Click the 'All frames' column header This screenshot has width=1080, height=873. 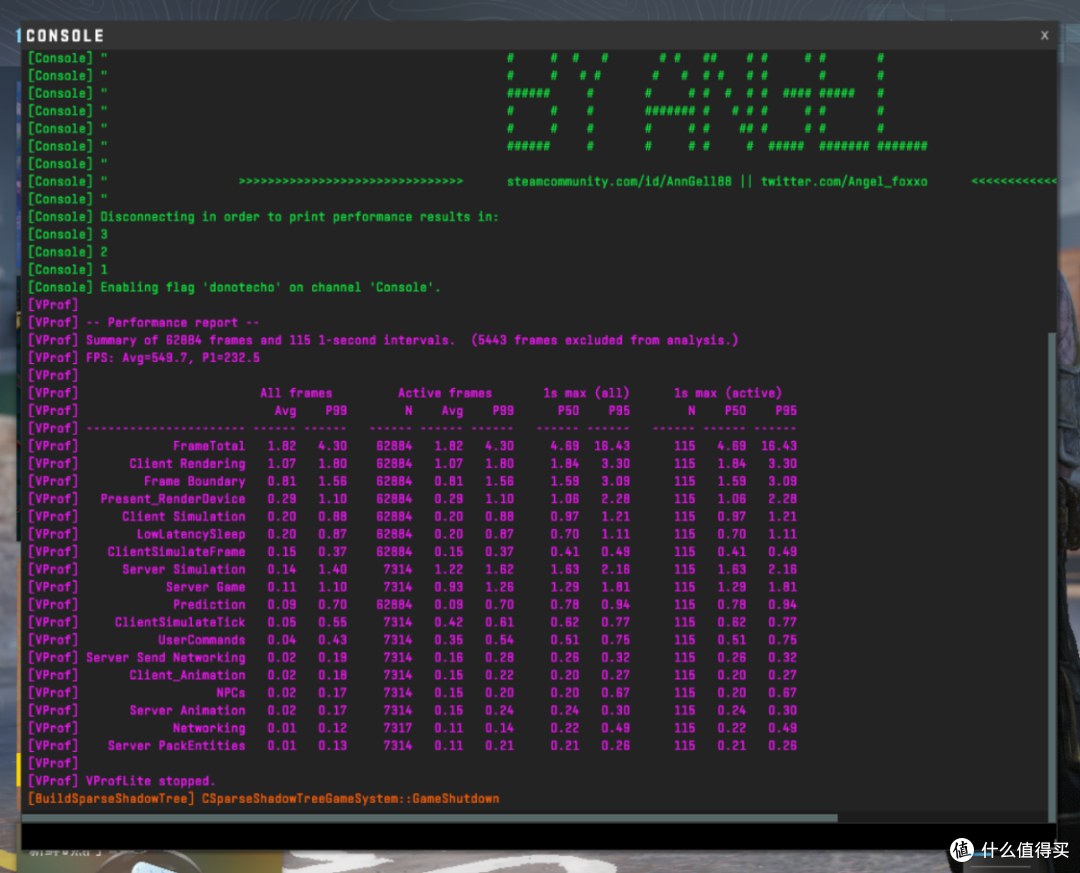296,393
